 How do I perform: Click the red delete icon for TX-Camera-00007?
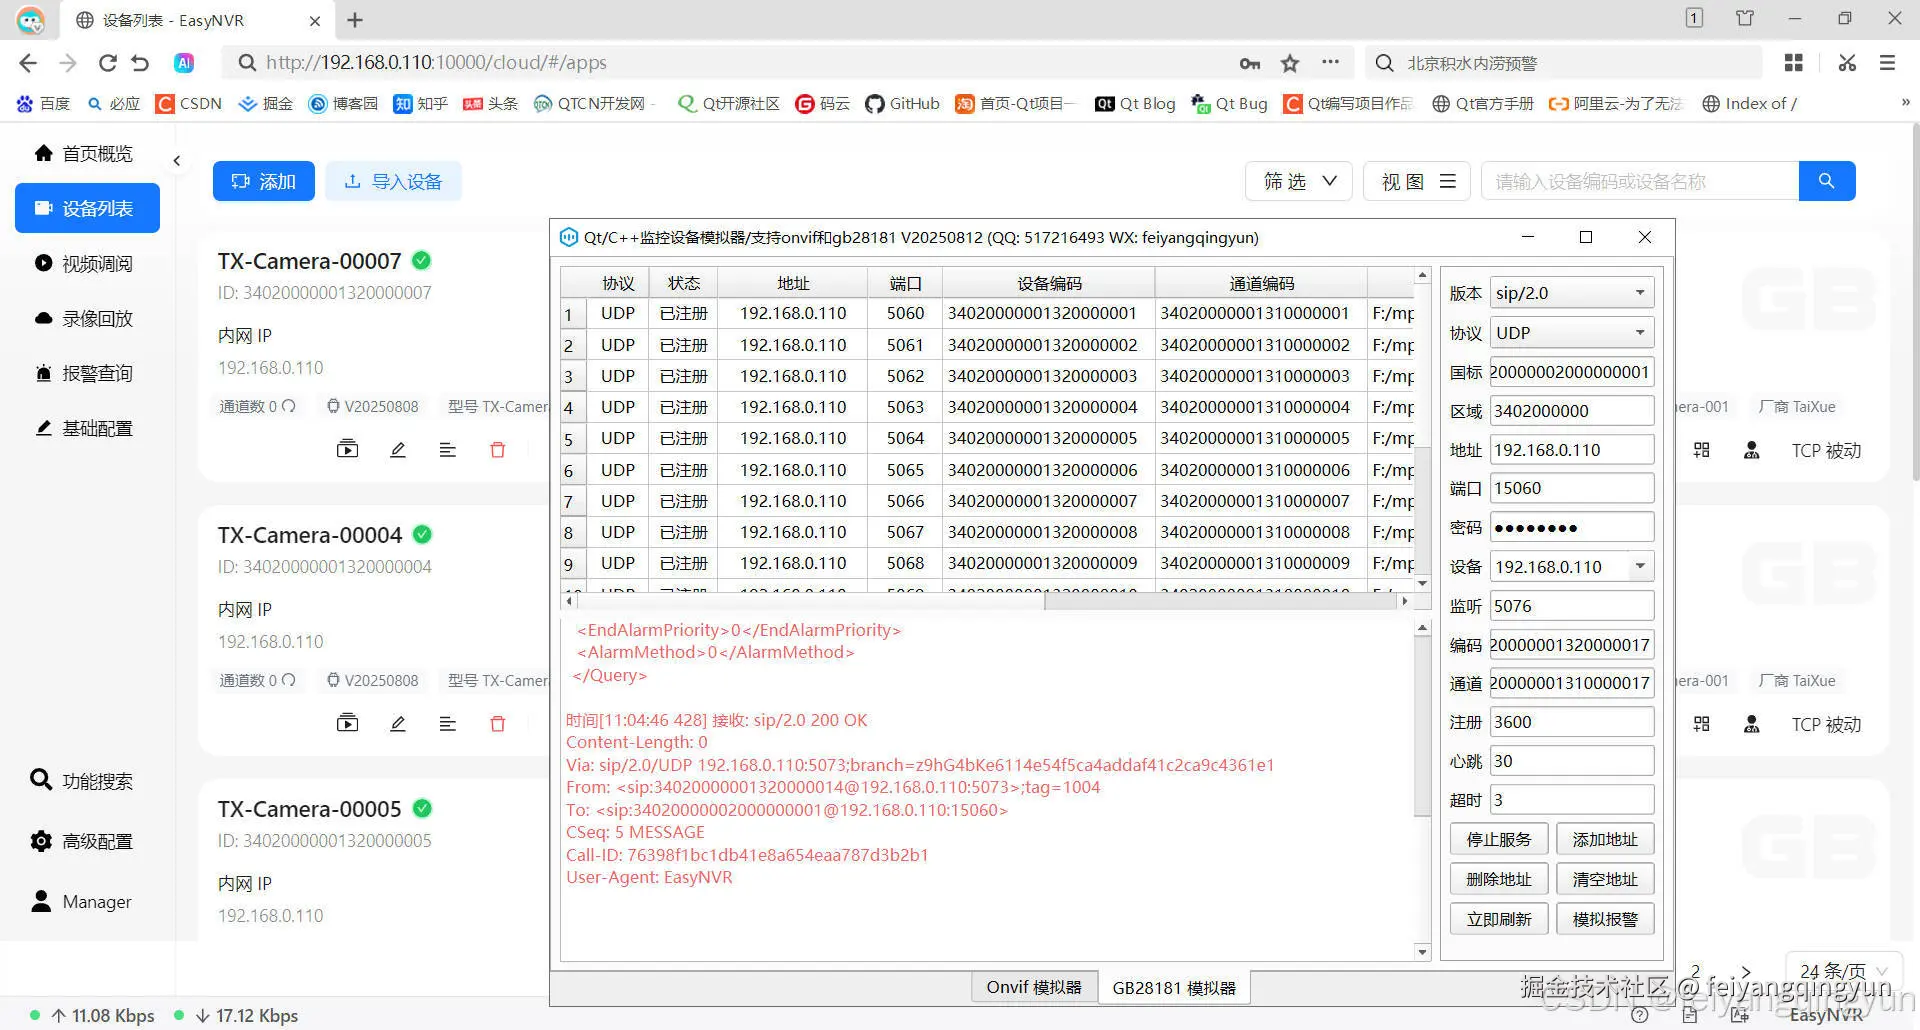(x=497, y=450)
